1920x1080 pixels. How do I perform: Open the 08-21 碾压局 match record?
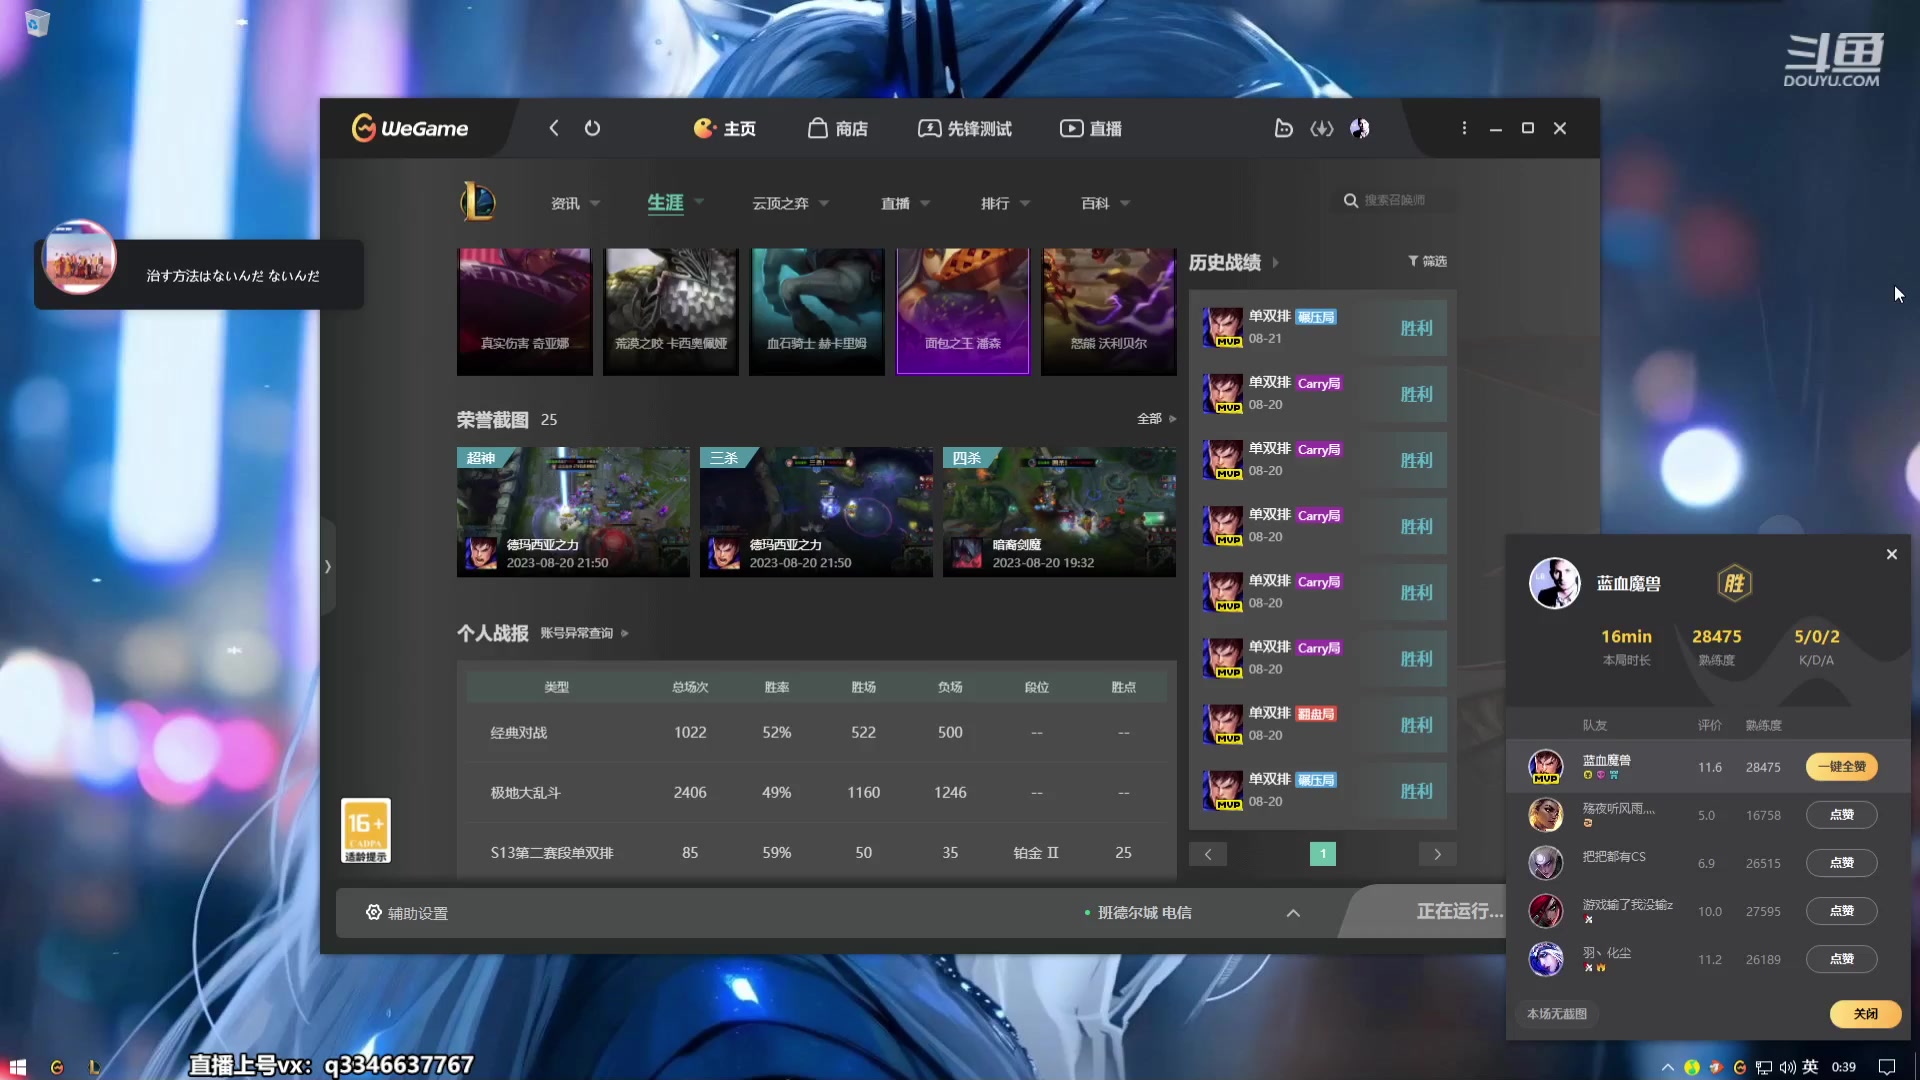pos(1323,328)
